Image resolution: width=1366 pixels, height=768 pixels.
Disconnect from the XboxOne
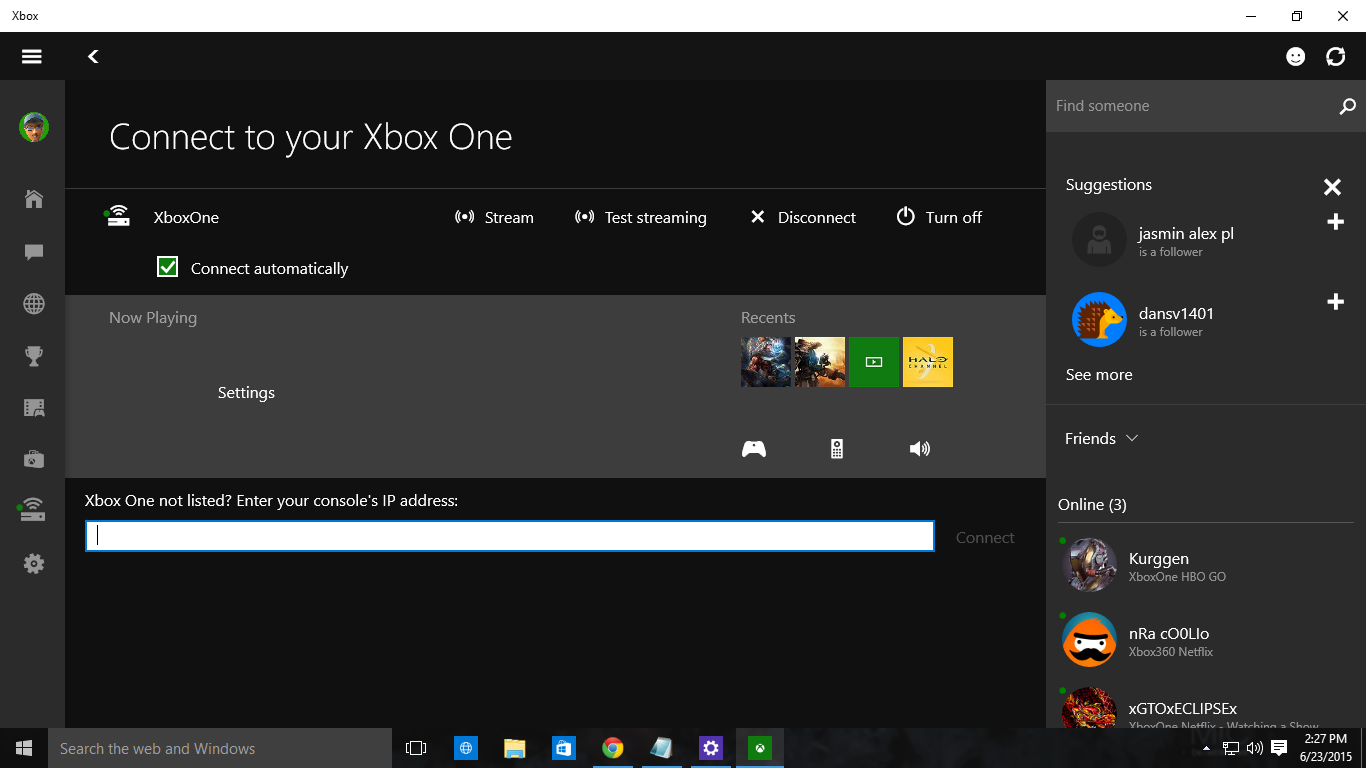(803, 217)
